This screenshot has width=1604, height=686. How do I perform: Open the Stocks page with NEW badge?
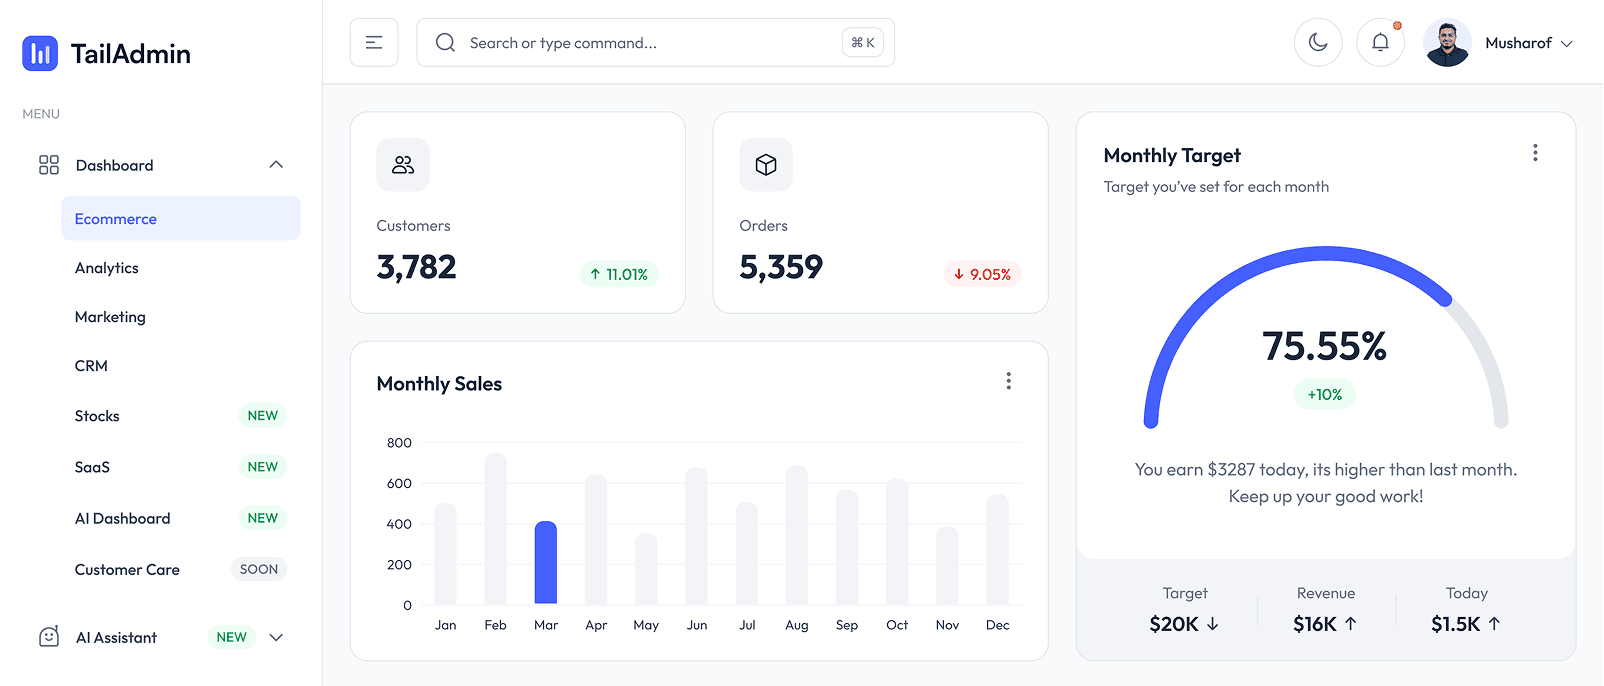tap(96, 416)
